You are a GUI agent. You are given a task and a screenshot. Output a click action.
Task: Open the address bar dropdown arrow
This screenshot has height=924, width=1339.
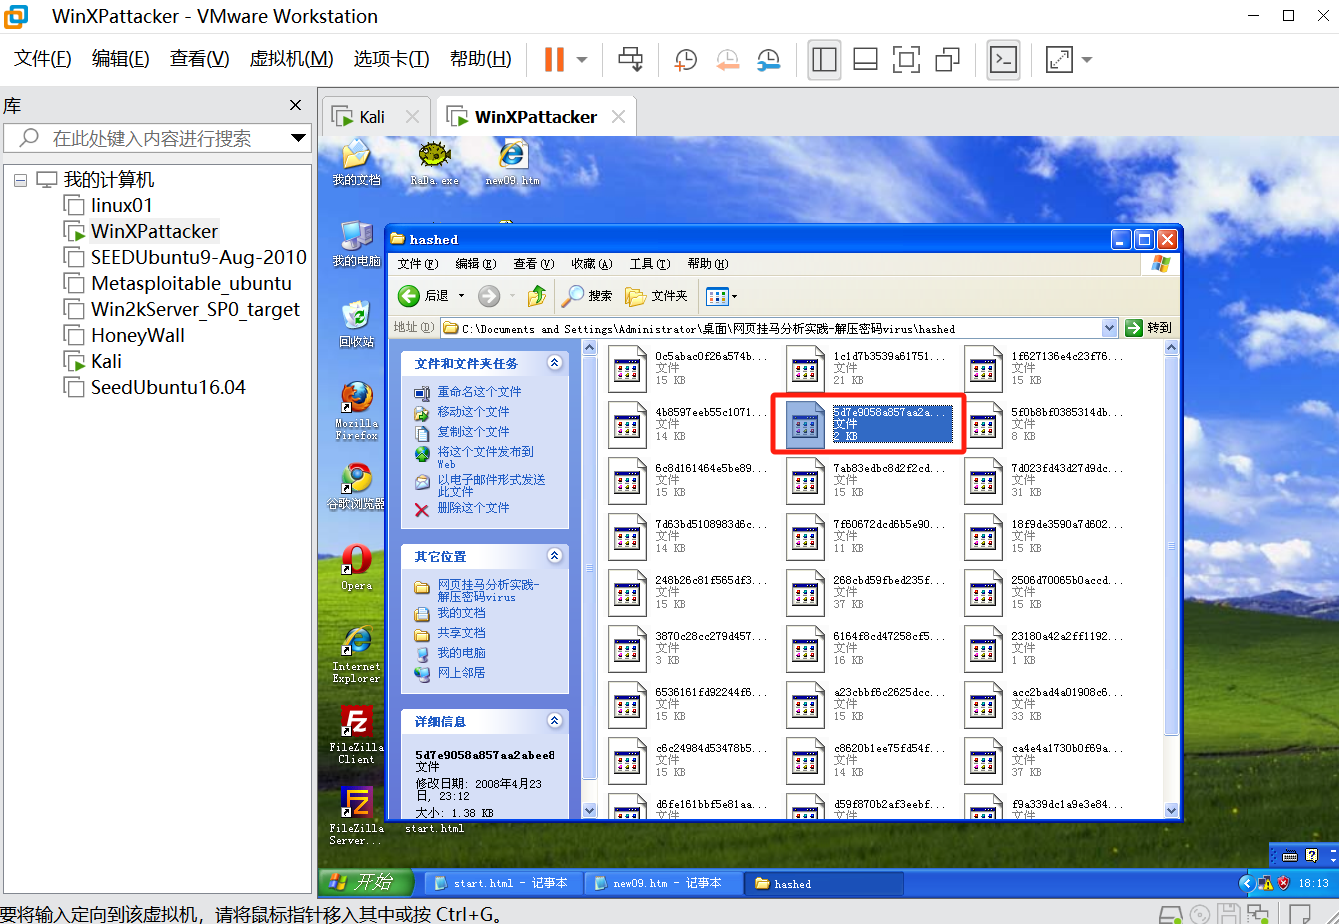click(1109, 328)
